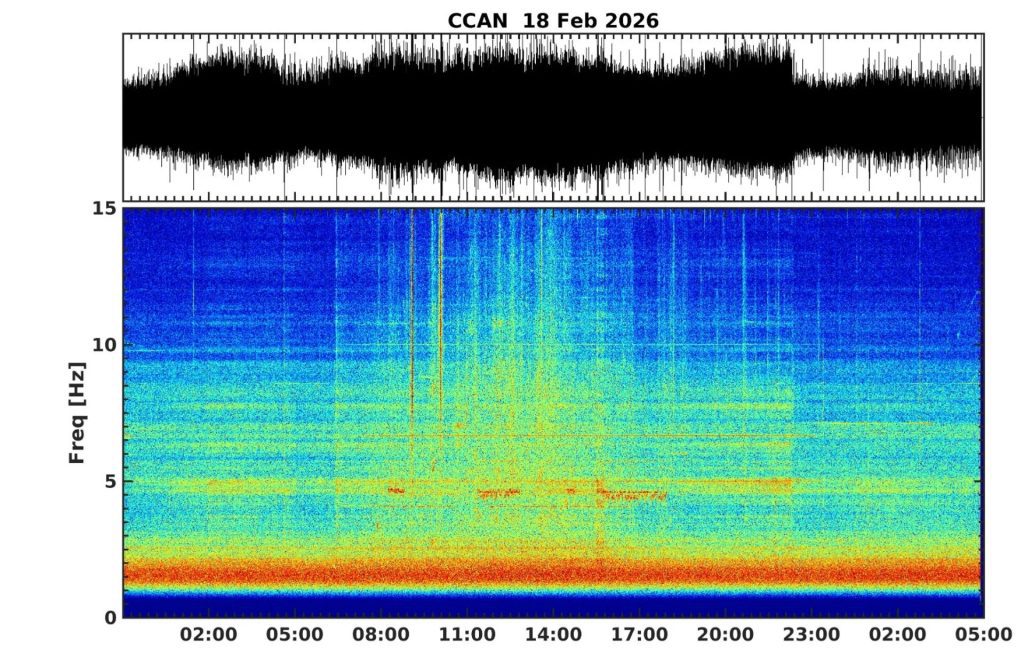Click the 17:00 time axis label
The image size is (1024, 671).
tap(639, 635)
